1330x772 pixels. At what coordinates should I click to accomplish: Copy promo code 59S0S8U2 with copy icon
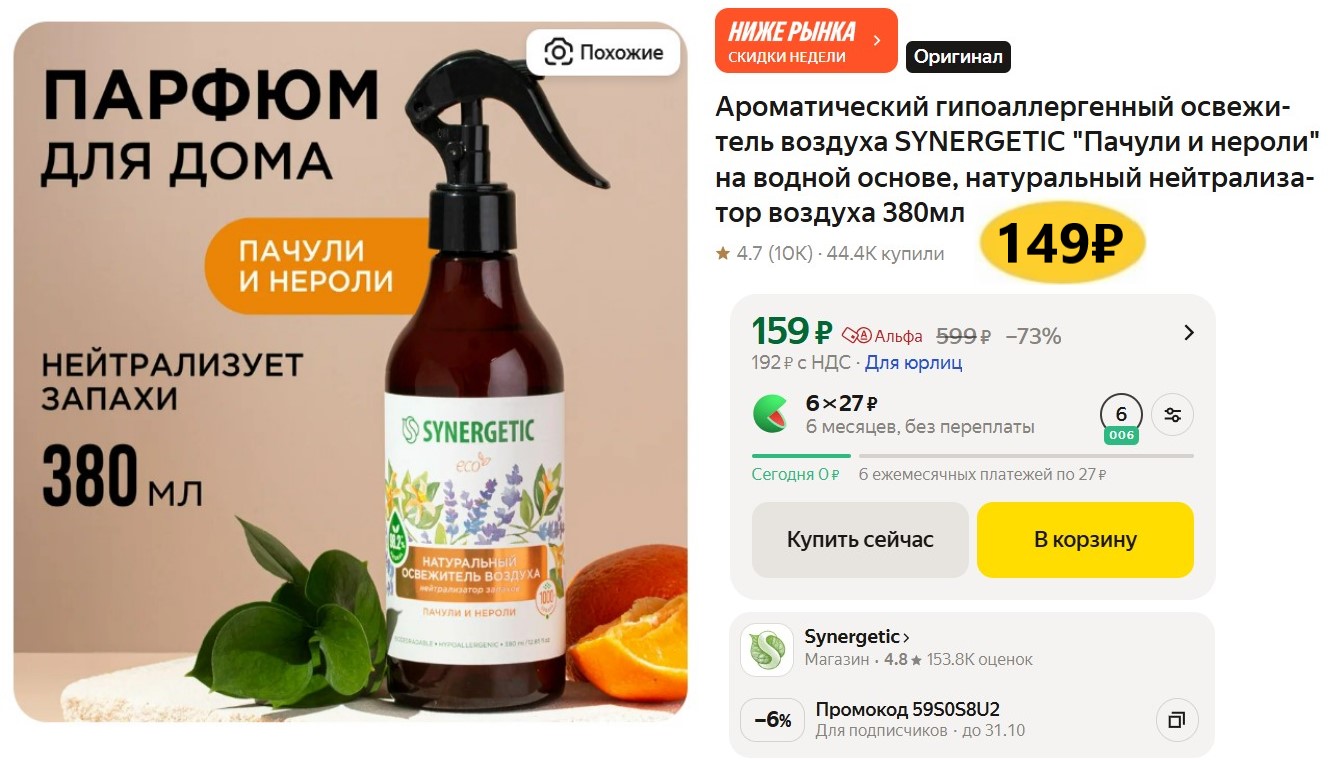coord(1177,720)
